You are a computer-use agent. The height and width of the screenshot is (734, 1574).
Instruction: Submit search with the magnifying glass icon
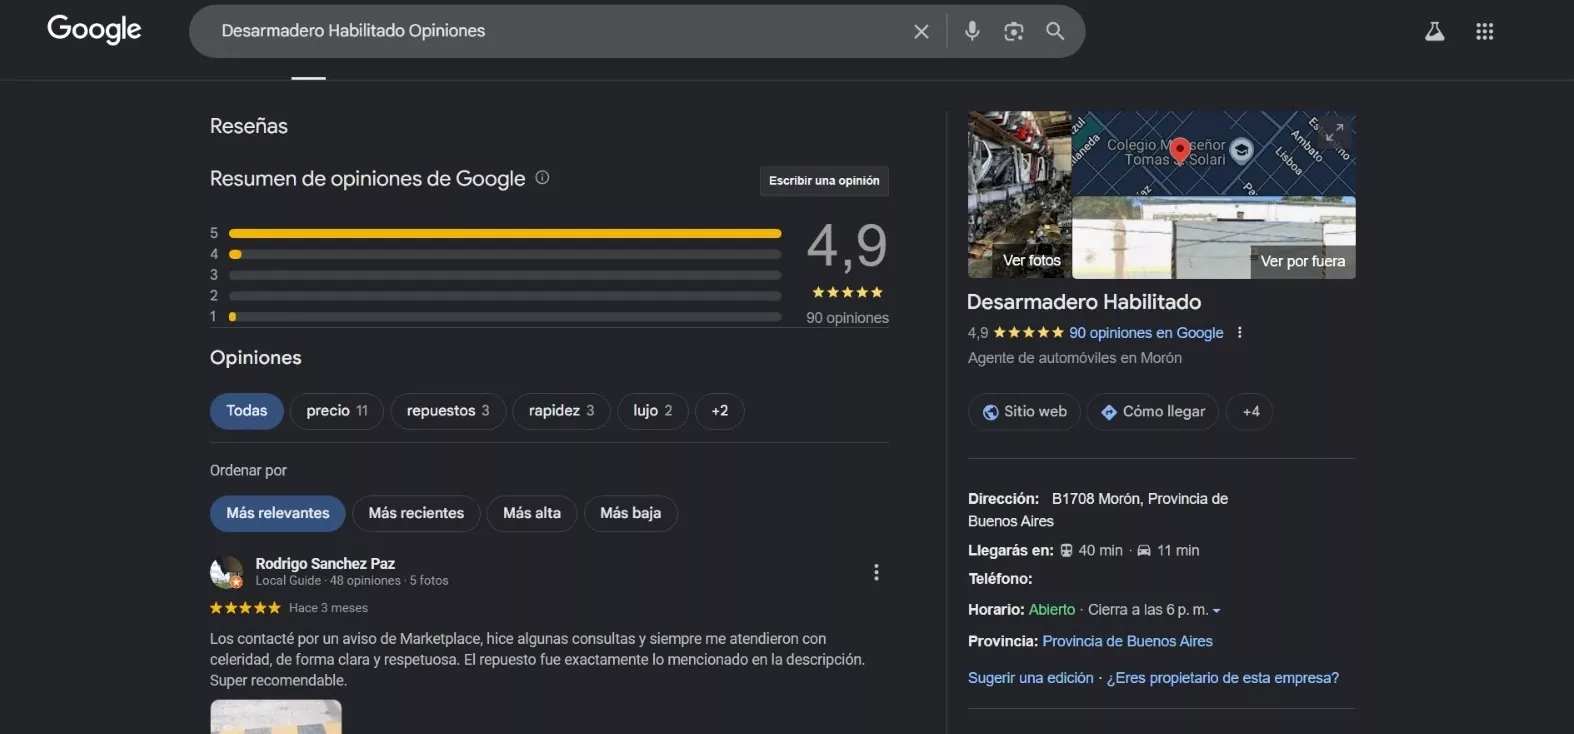1055,31
